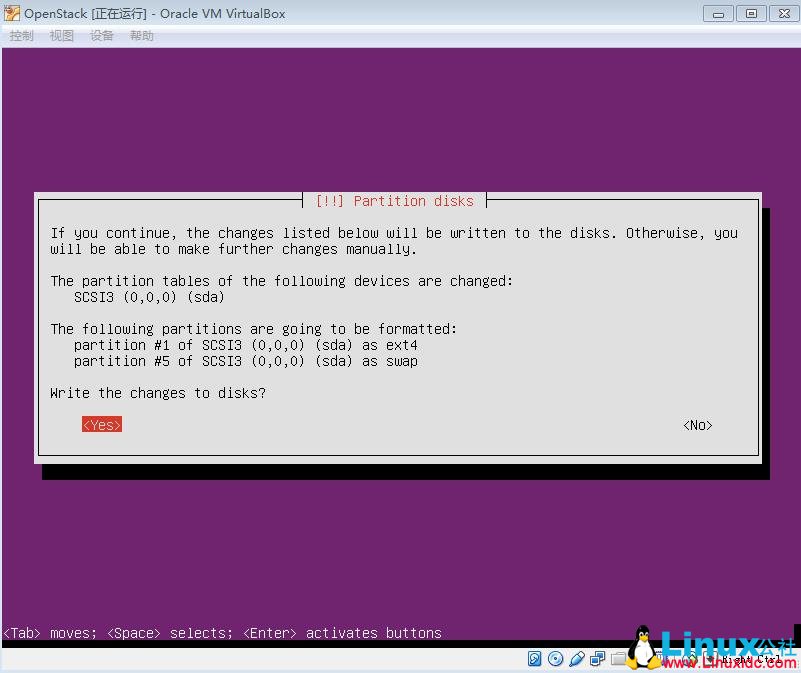
Task: Open the 帮助 menu
Action: 140,35
